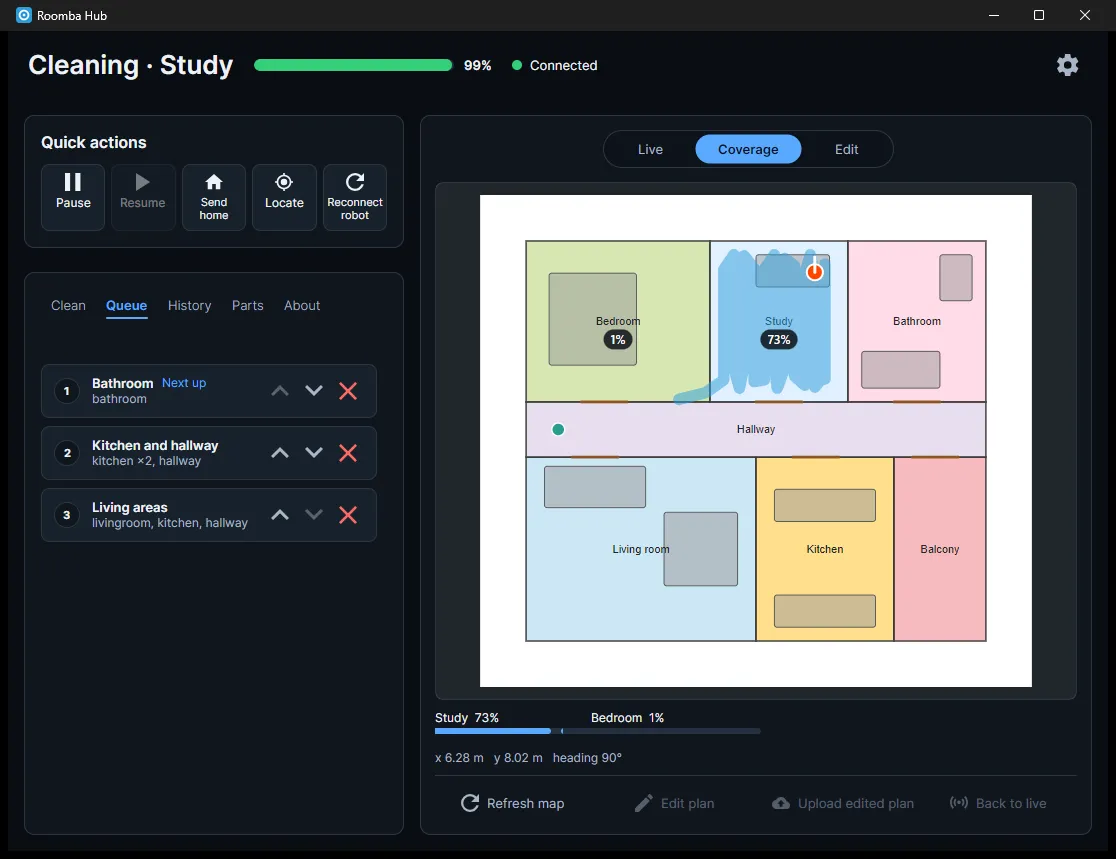The image size is (1116, 859).
Task: Click the robot position marker in Study
Action: click(814, 271)
